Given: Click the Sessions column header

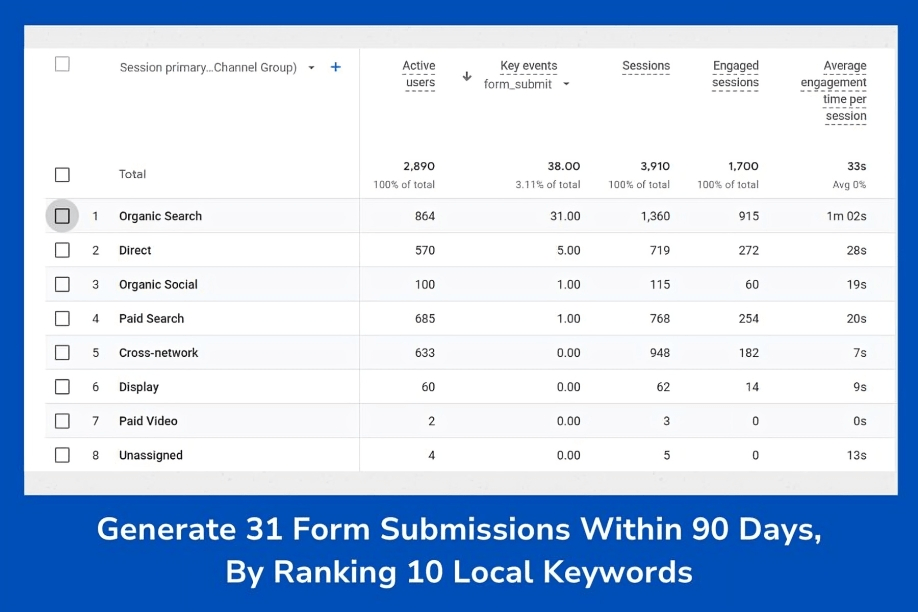Looking at the screenshot, I should 646,66.
